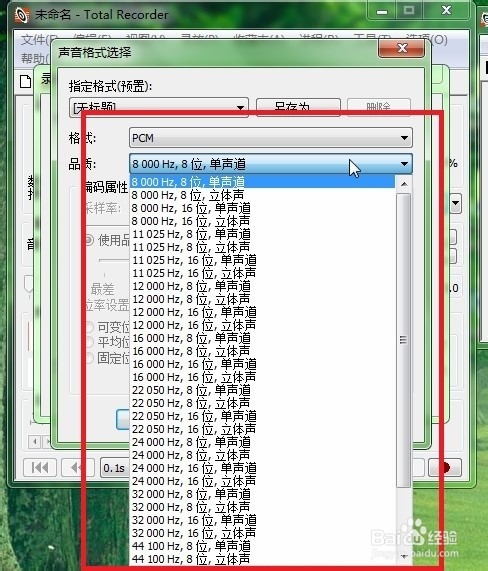This screenshot has width=488, height=571.
Task: Close the 声音格式选择 dialog
Action: [401, 48]
